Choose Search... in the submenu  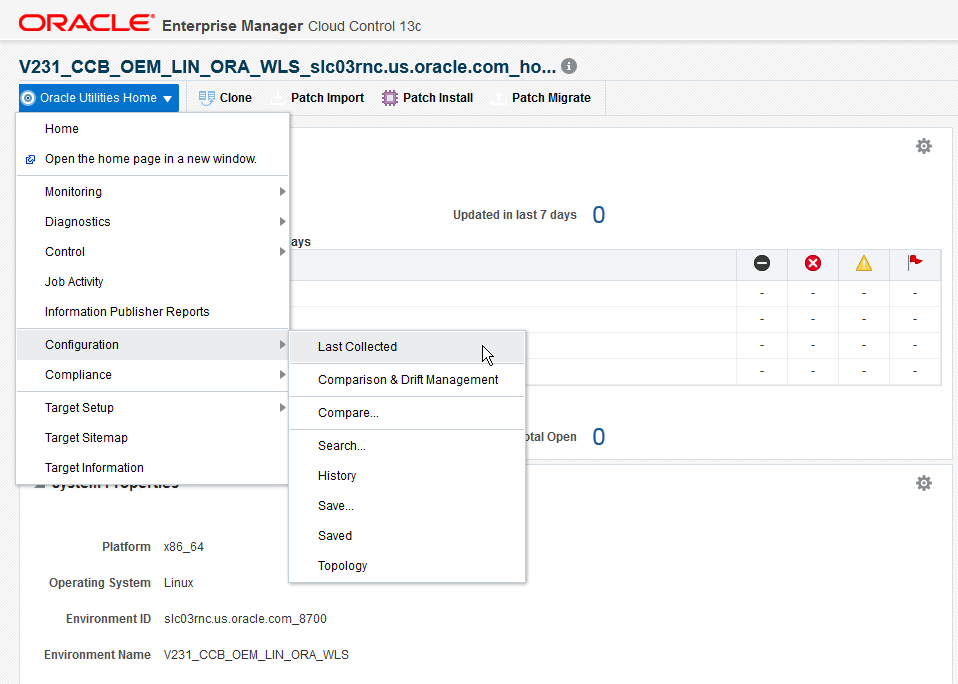click(x=407, y=446)
